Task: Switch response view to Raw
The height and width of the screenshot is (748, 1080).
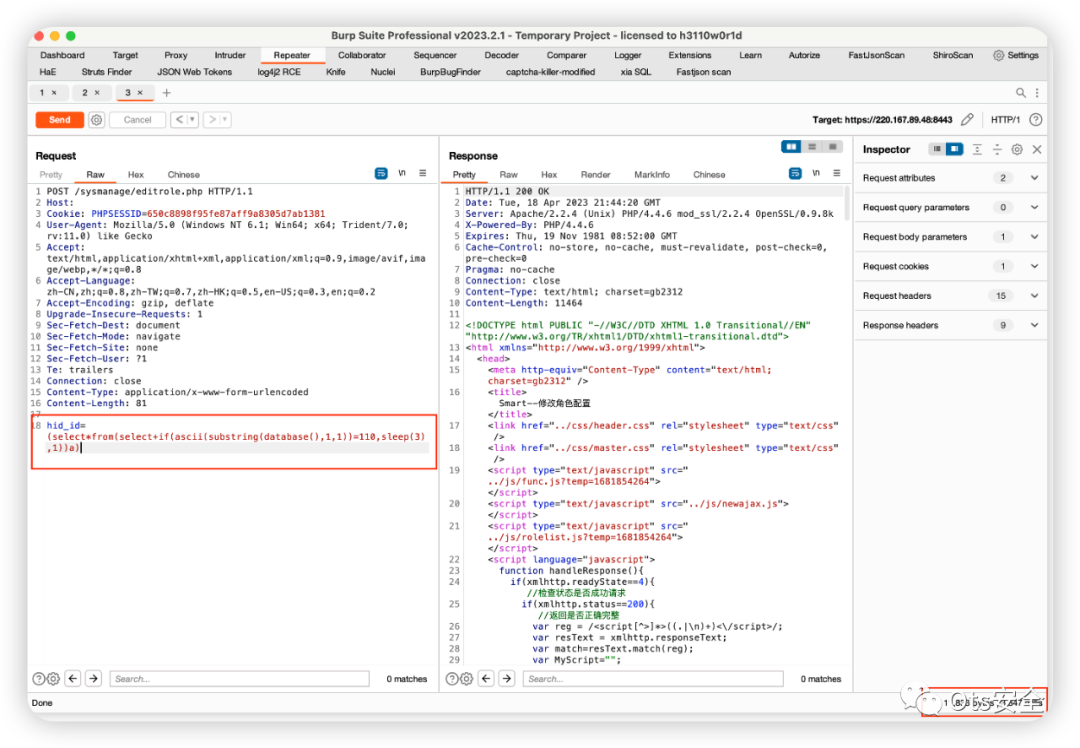Action: pos(508,175)
